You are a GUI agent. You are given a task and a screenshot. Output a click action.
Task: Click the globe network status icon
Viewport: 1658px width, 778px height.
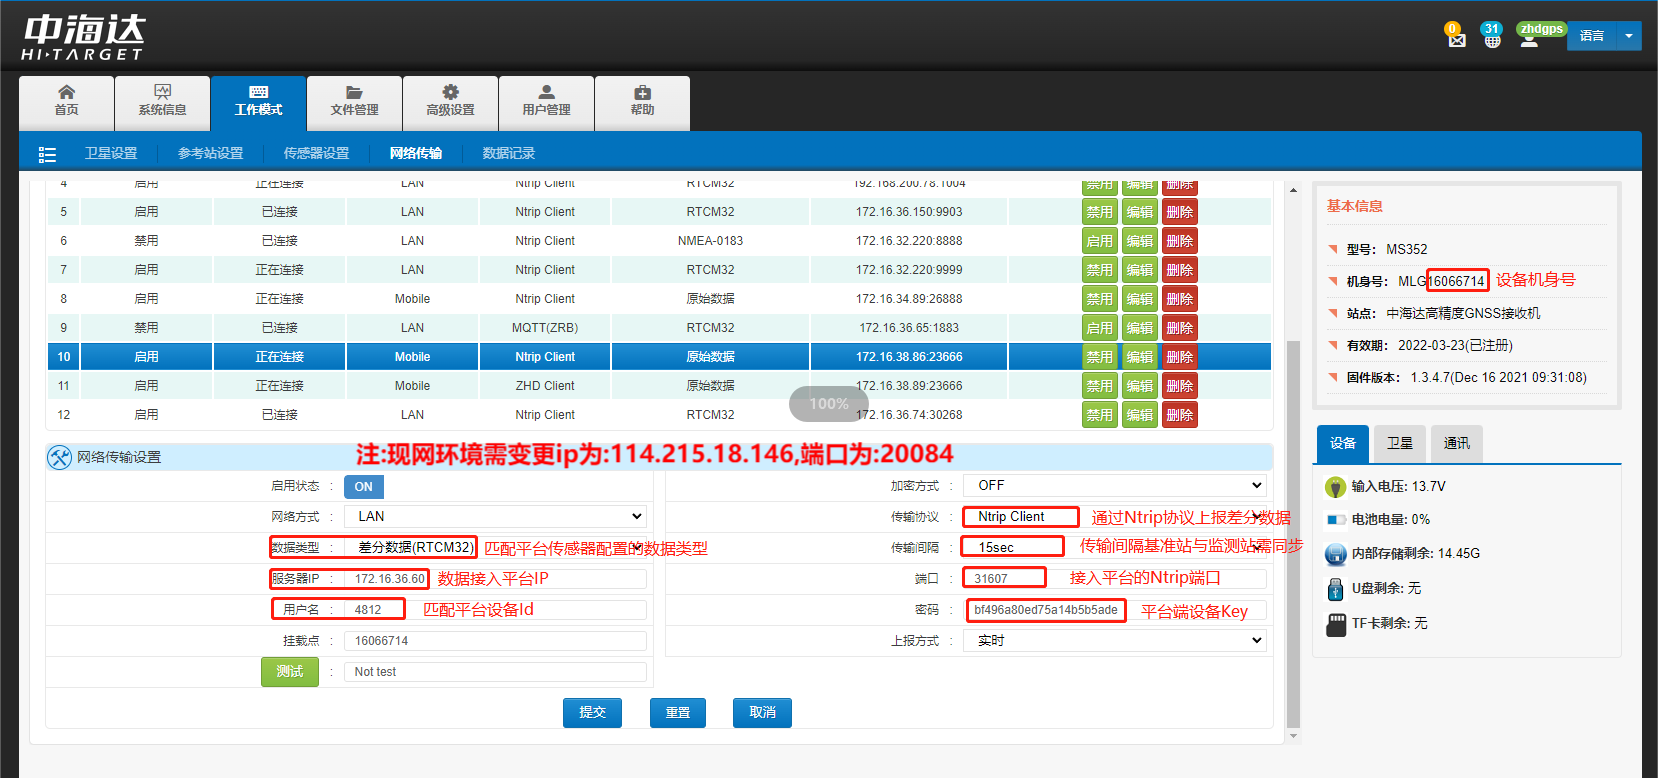(x=1492, y=39)
